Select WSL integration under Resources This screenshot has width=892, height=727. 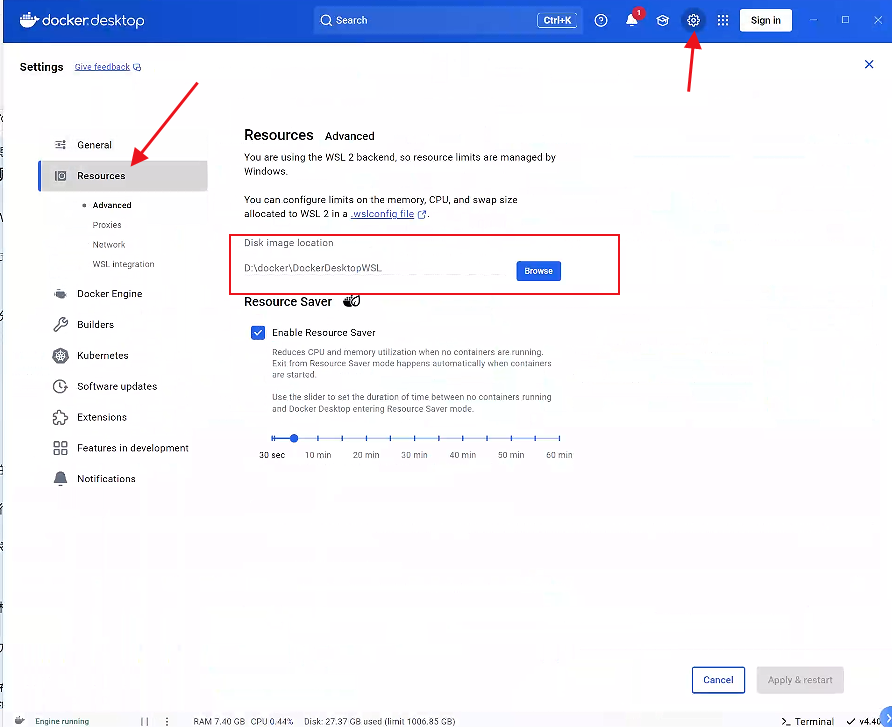coord(123,264)
